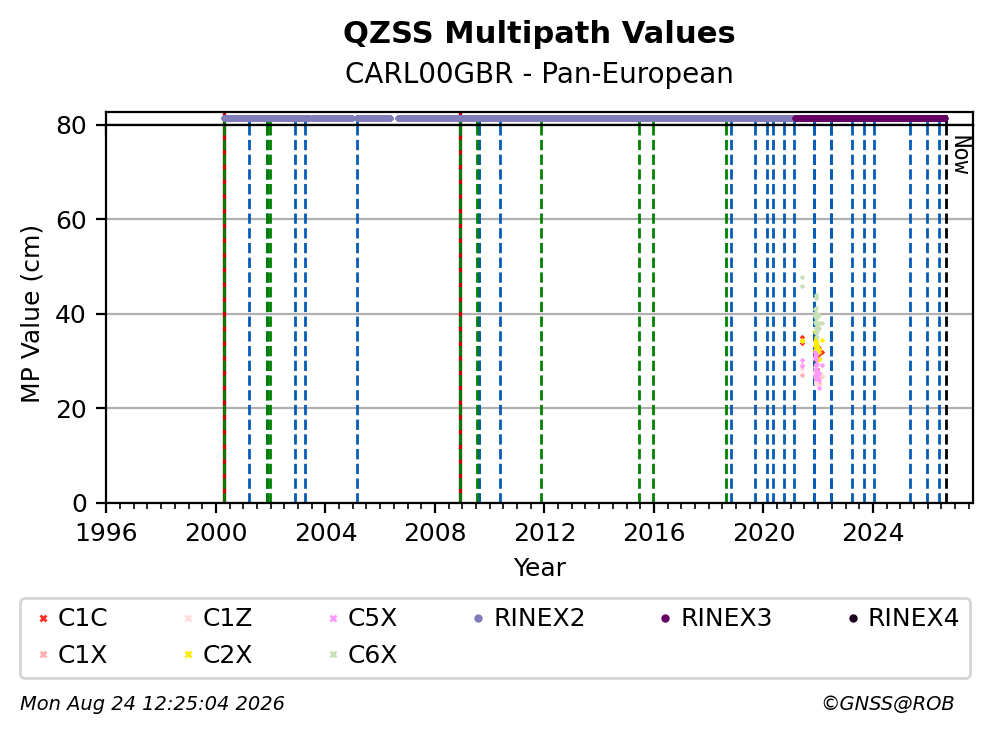992x734 pixels.
Task: Click the RINEX4 black legend dot
Action: pos(853,618)
